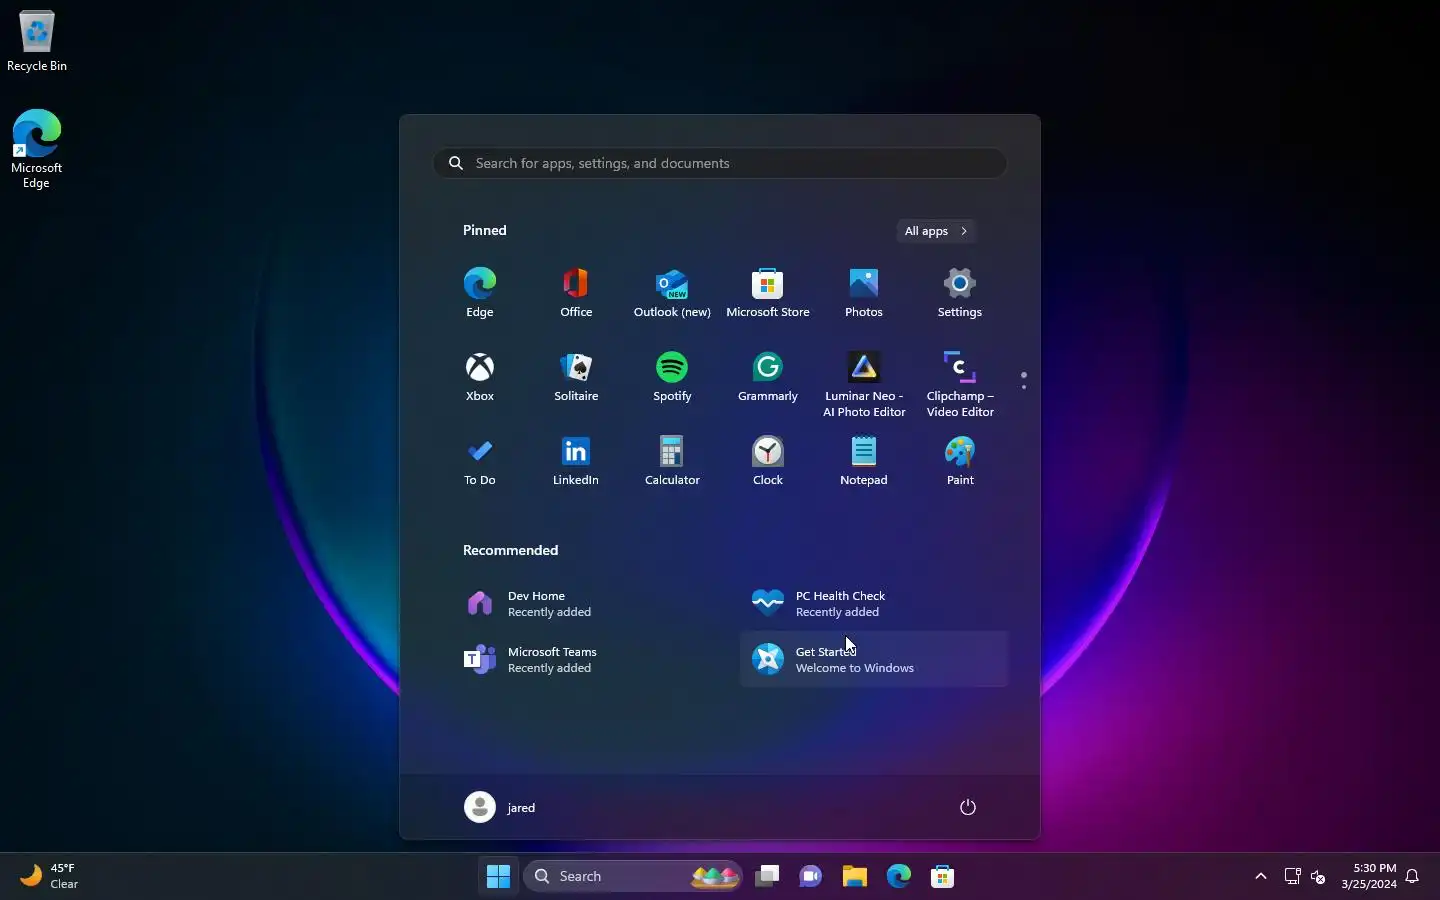This screenshot has width=1440, height=900.
Task: Click the All apps button
Action: [x=936, y=231]
